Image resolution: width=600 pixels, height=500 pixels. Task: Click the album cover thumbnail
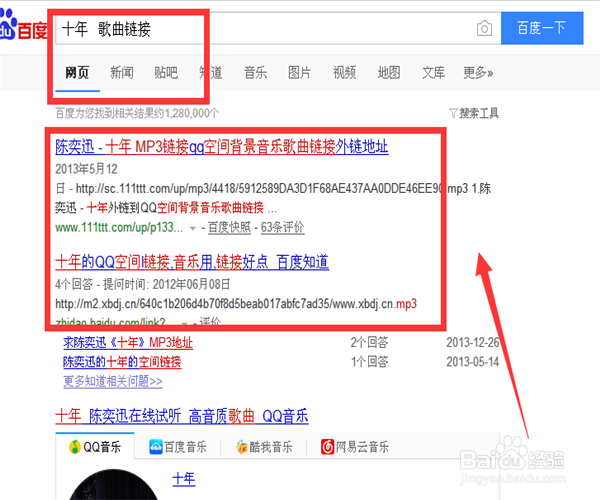[x=113, y=484]
